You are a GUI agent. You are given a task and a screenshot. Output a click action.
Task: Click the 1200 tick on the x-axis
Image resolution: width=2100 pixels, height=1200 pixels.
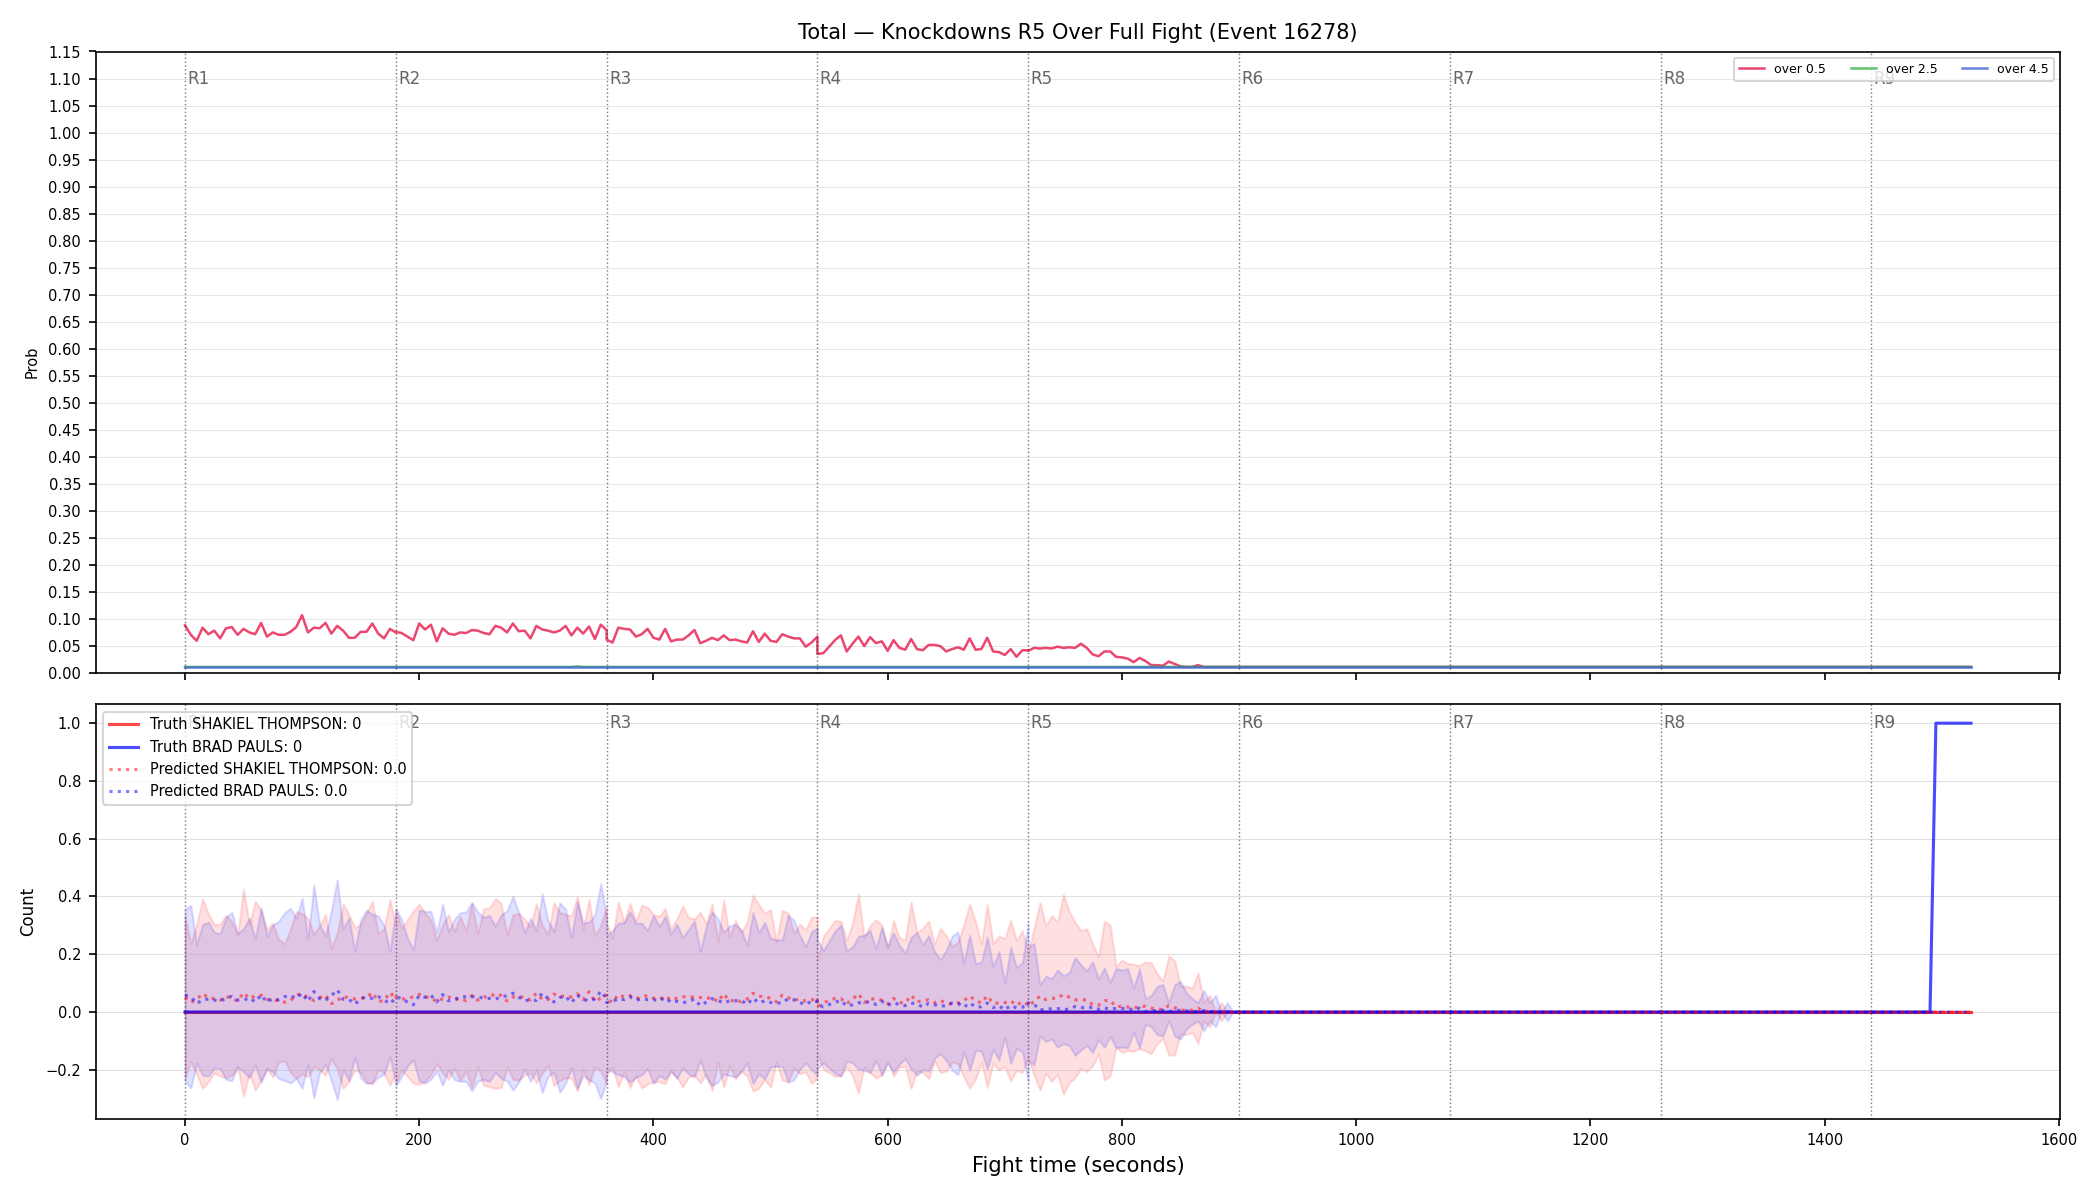[1590, 1139]
